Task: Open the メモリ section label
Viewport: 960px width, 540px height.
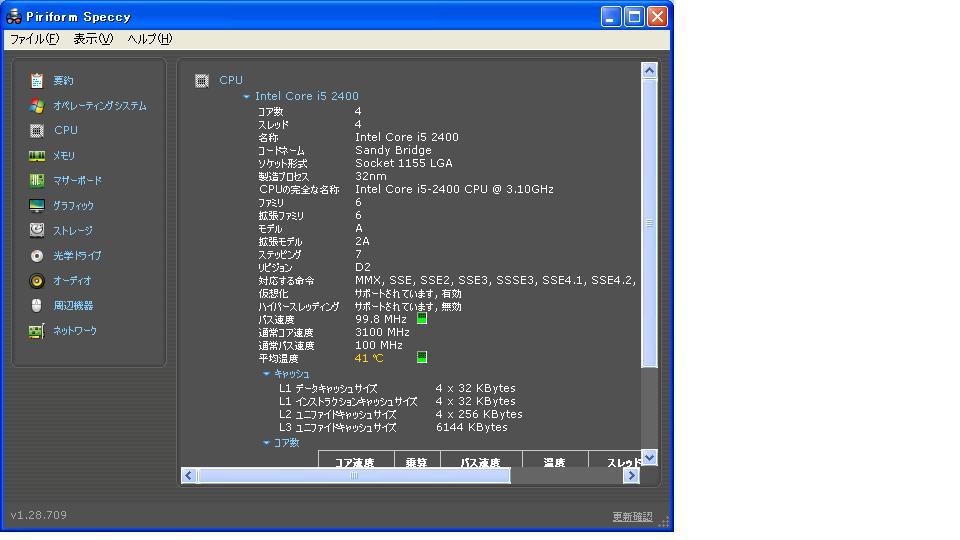Action: click(x=64, y=156)
